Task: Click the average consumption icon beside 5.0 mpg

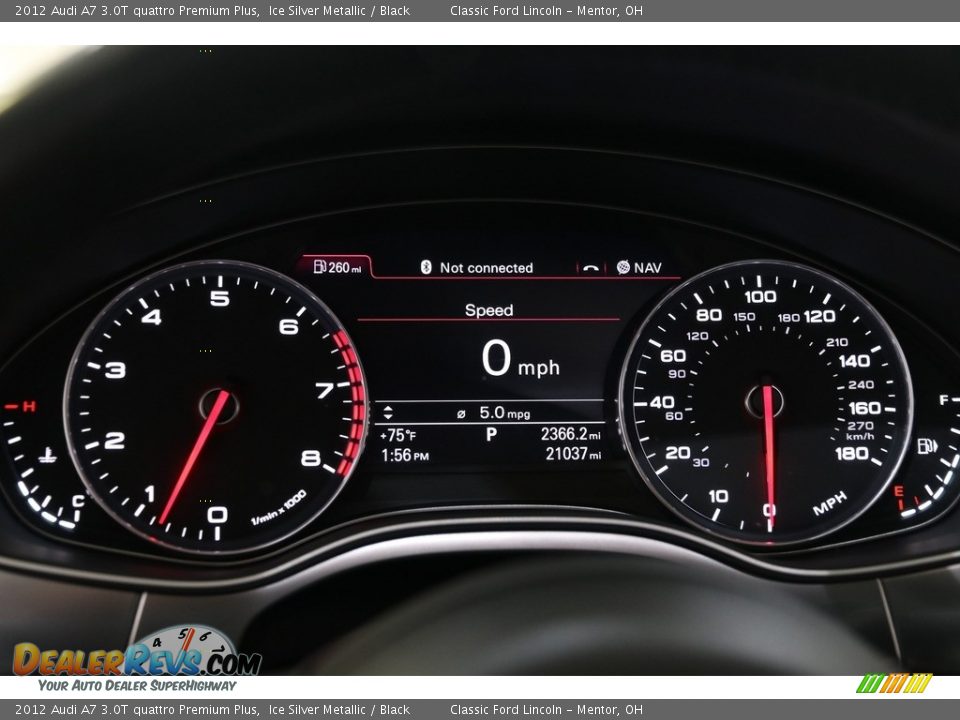Action: tap(460, 414)
